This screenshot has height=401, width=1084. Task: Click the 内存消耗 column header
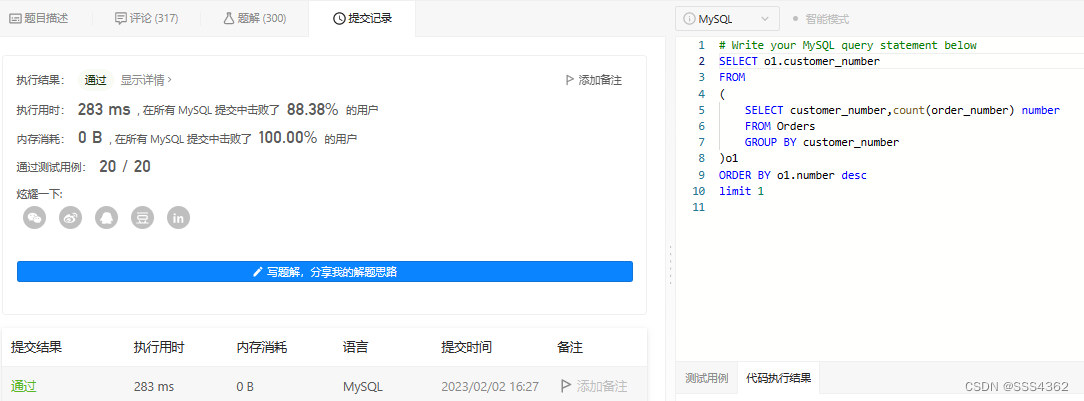coord(262,347)
